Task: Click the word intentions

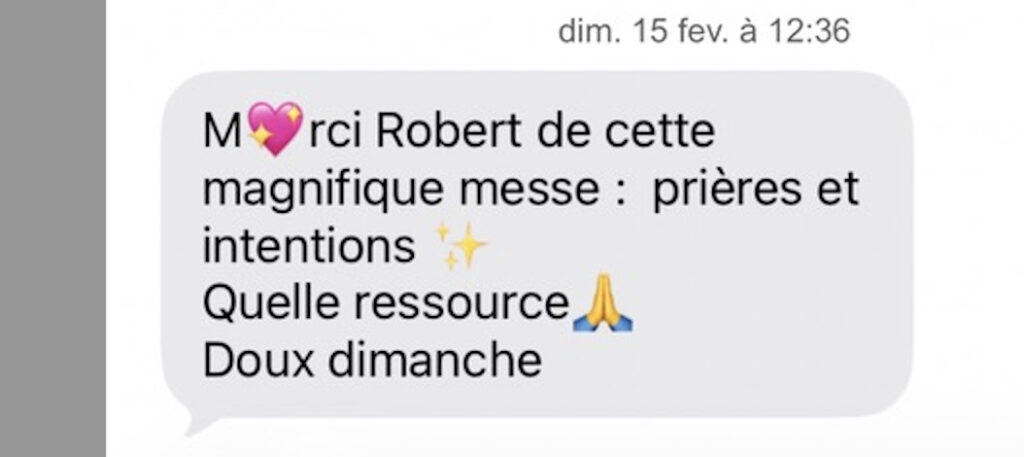Action: tap(309, 246)
